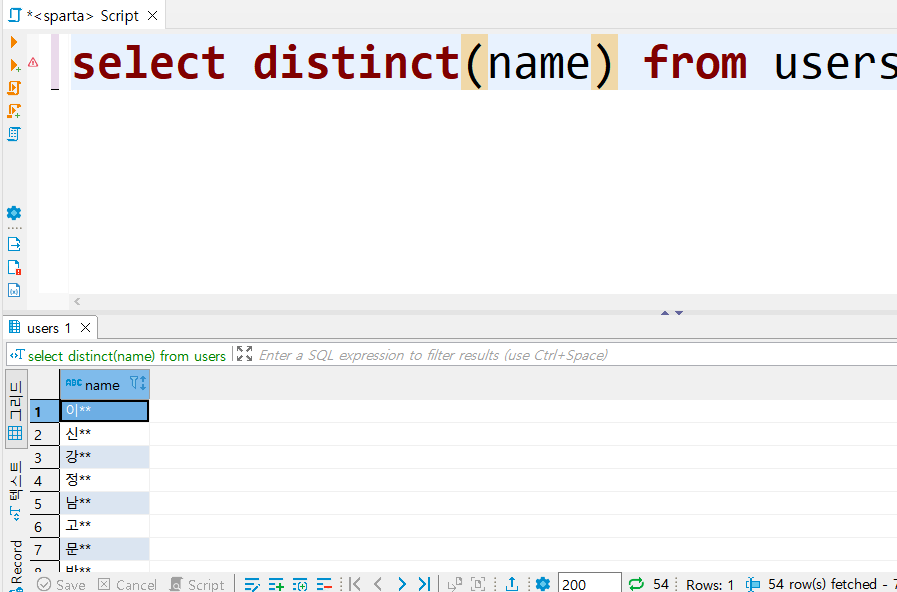Jump to the first row
This screenshot has height=592, width=897.
355,584
